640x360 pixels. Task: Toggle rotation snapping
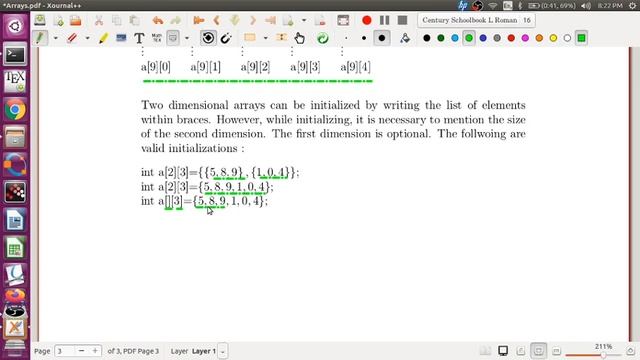pos(208,38)
